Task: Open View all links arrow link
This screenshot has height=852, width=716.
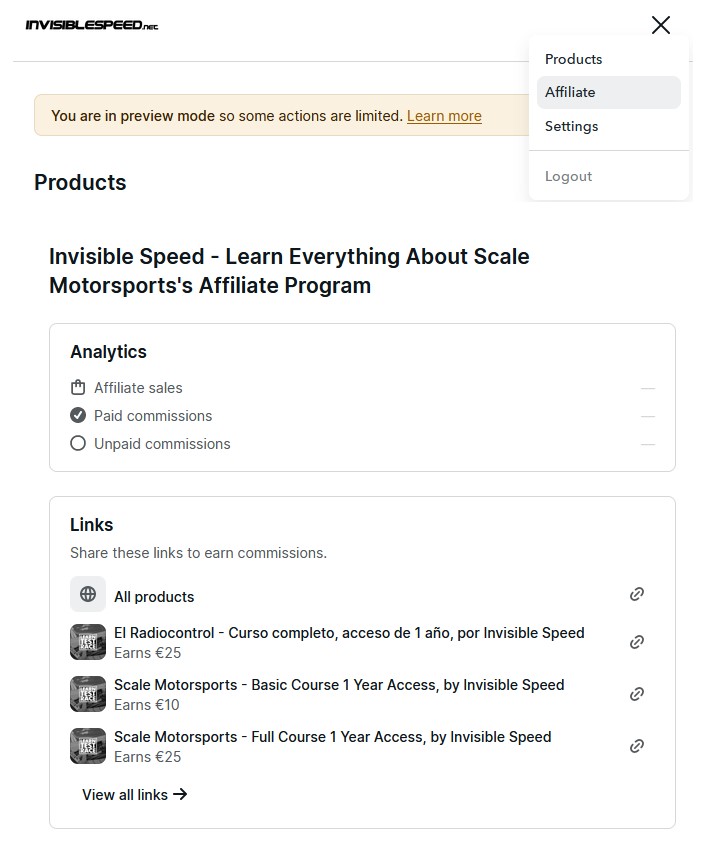Action: (x=135, y=794)
